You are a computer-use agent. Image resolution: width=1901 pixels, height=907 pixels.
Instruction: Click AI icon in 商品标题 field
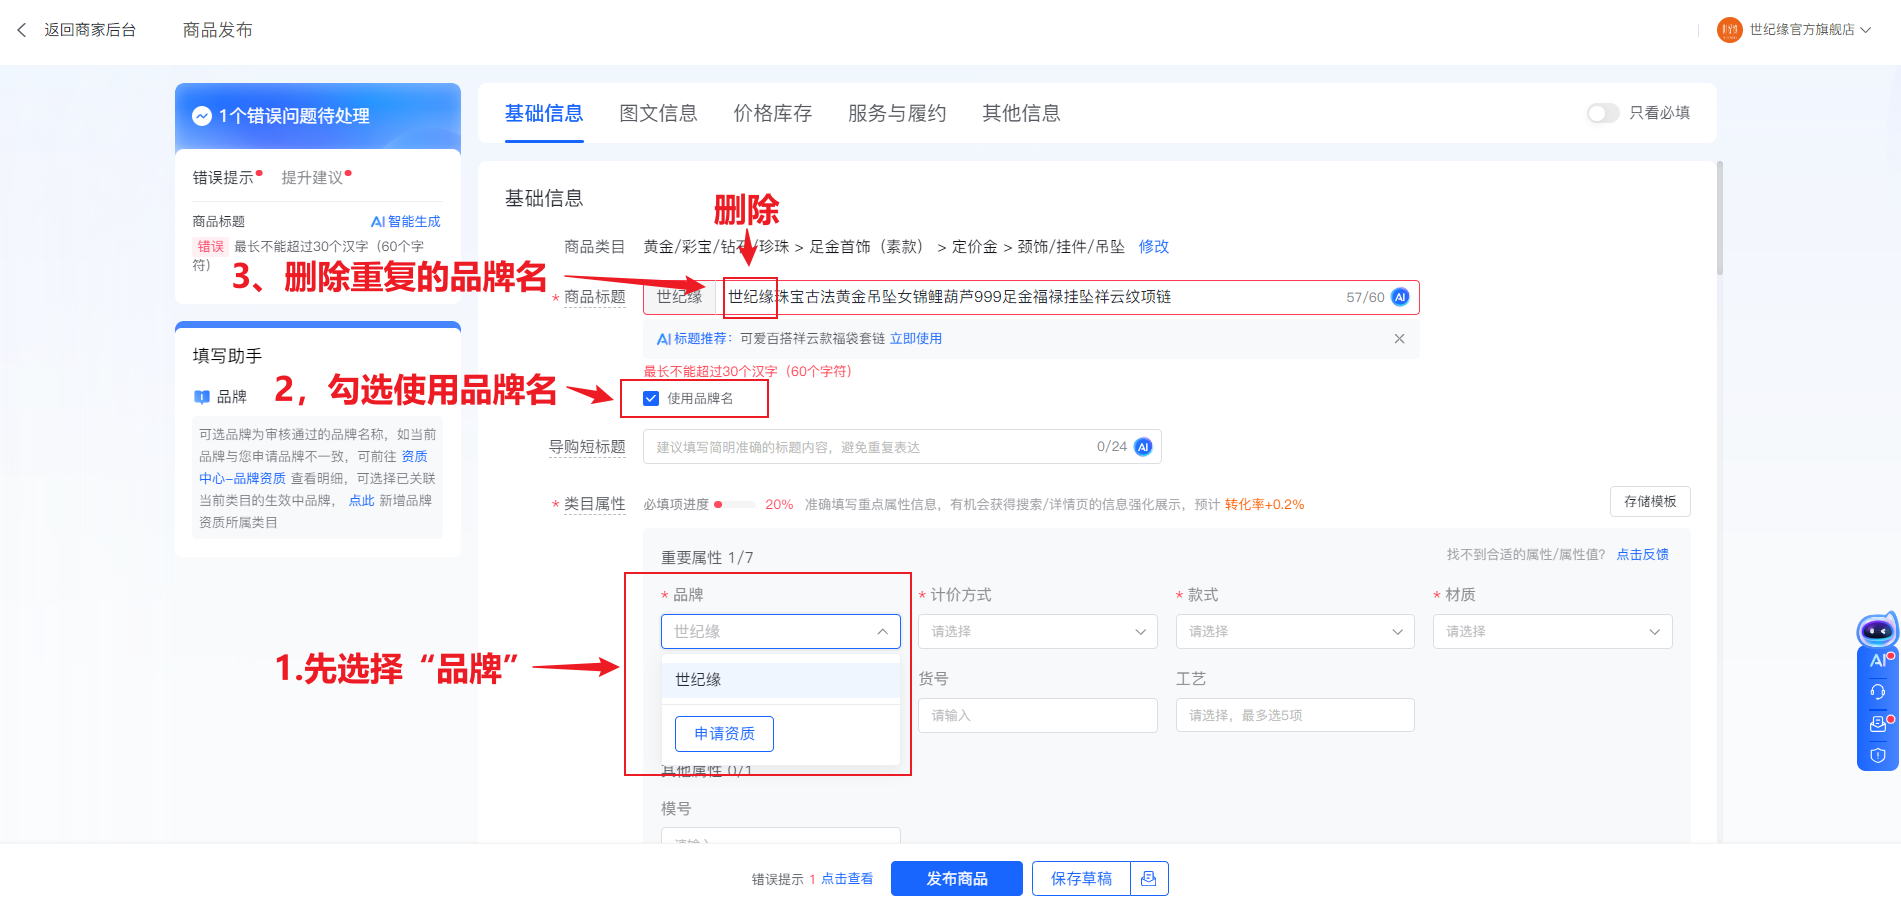pos(1400,297)
